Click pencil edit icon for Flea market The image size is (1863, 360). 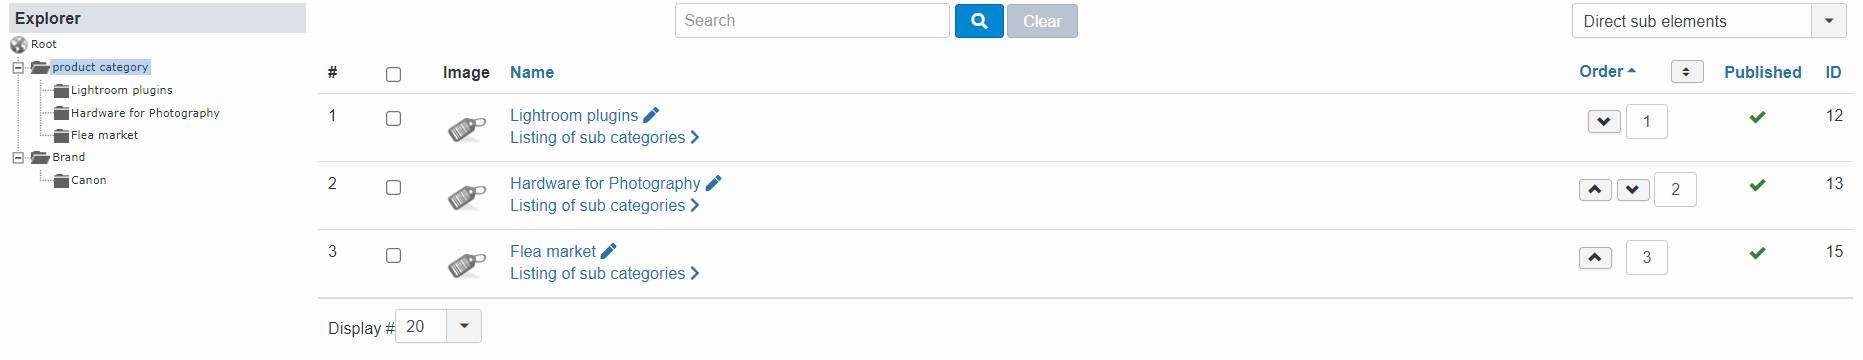(x=608, y=251)
